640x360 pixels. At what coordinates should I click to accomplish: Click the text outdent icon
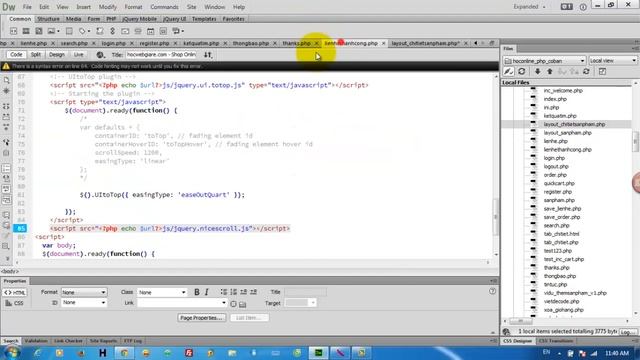243,292
